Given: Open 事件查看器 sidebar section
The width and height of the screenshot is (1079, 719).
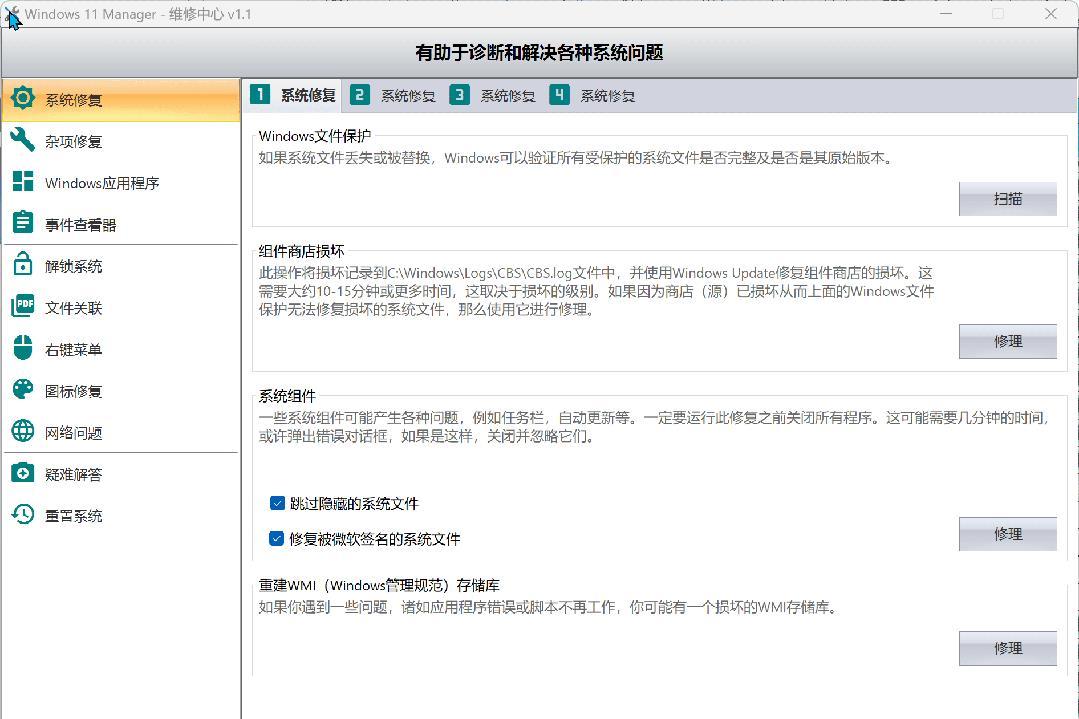Looking at the screenshot, I should pyautogui.click(x=121, y=224).
